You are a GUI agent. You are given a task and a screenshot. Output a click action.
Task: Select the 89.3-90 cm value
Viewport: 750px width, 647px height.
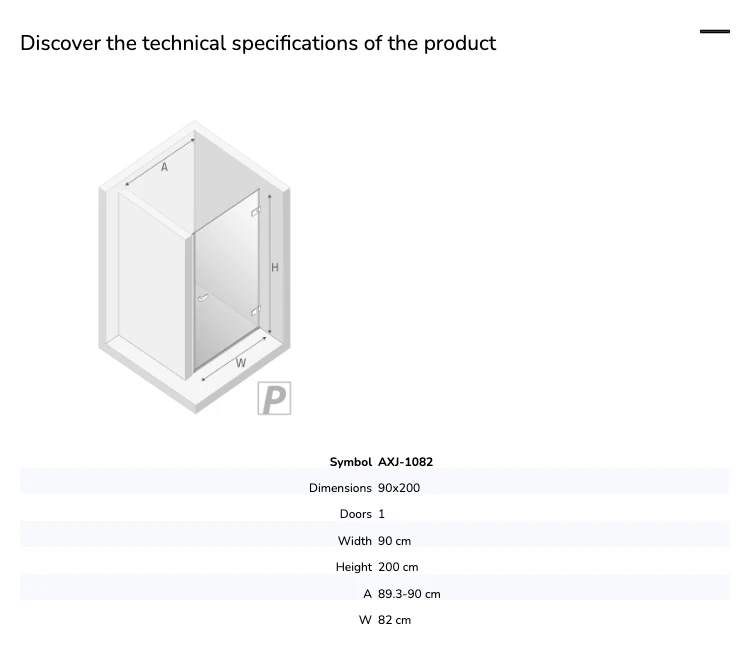(x=409, y=594)
